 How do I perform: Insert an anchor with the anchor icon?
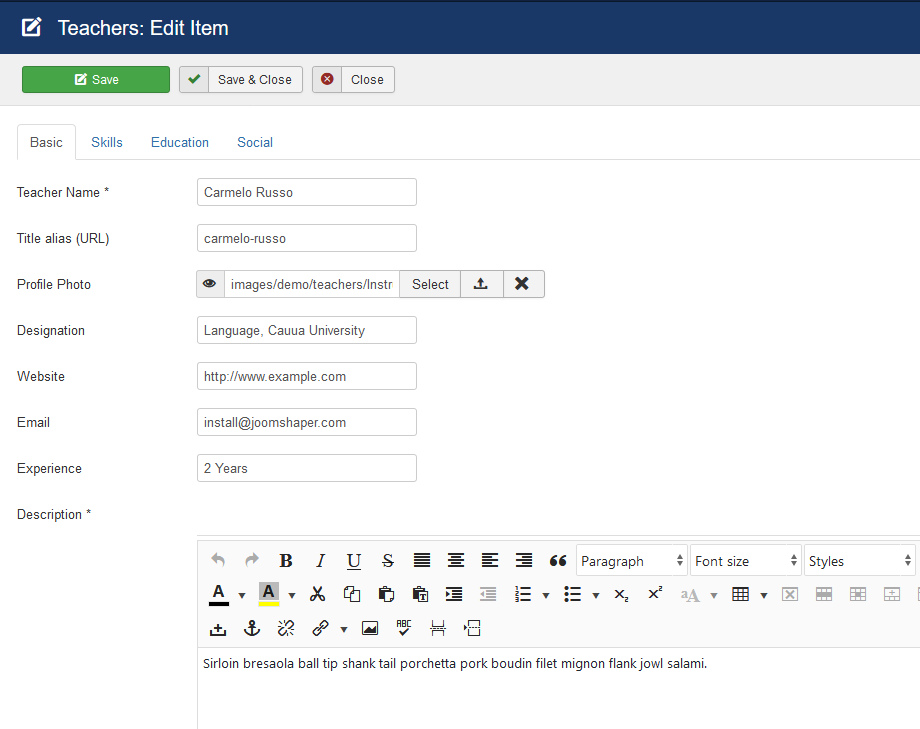pyautogui.click(x=252, y=628)
